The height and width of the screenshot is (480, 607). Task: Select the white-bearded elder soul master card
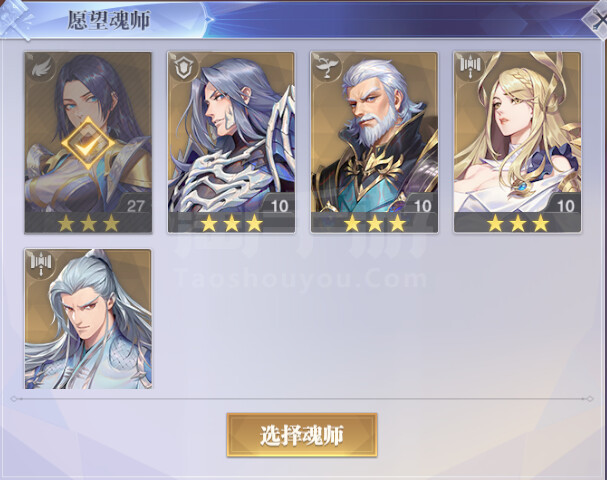pos(374,142)
